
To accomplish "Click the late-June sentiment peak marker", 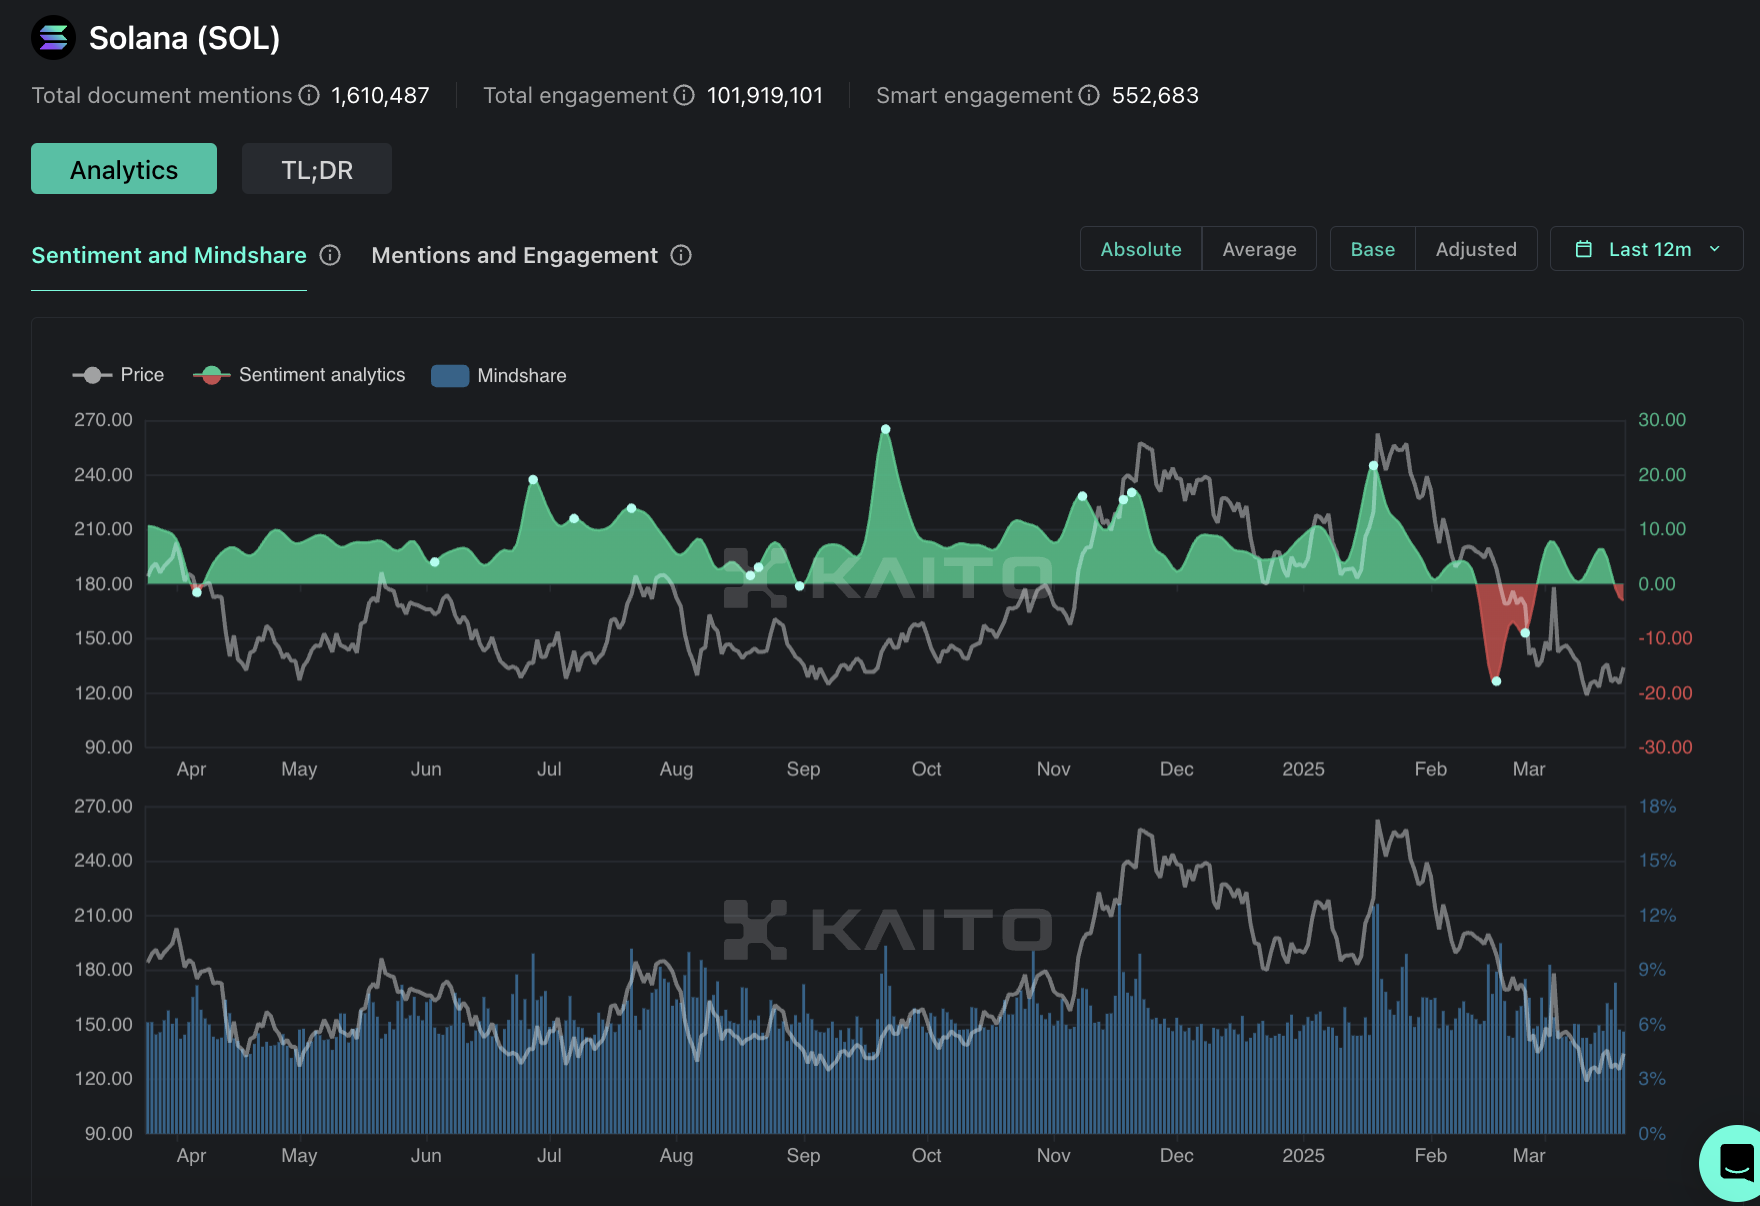I will pyautogui.click(x=533, y=480).
